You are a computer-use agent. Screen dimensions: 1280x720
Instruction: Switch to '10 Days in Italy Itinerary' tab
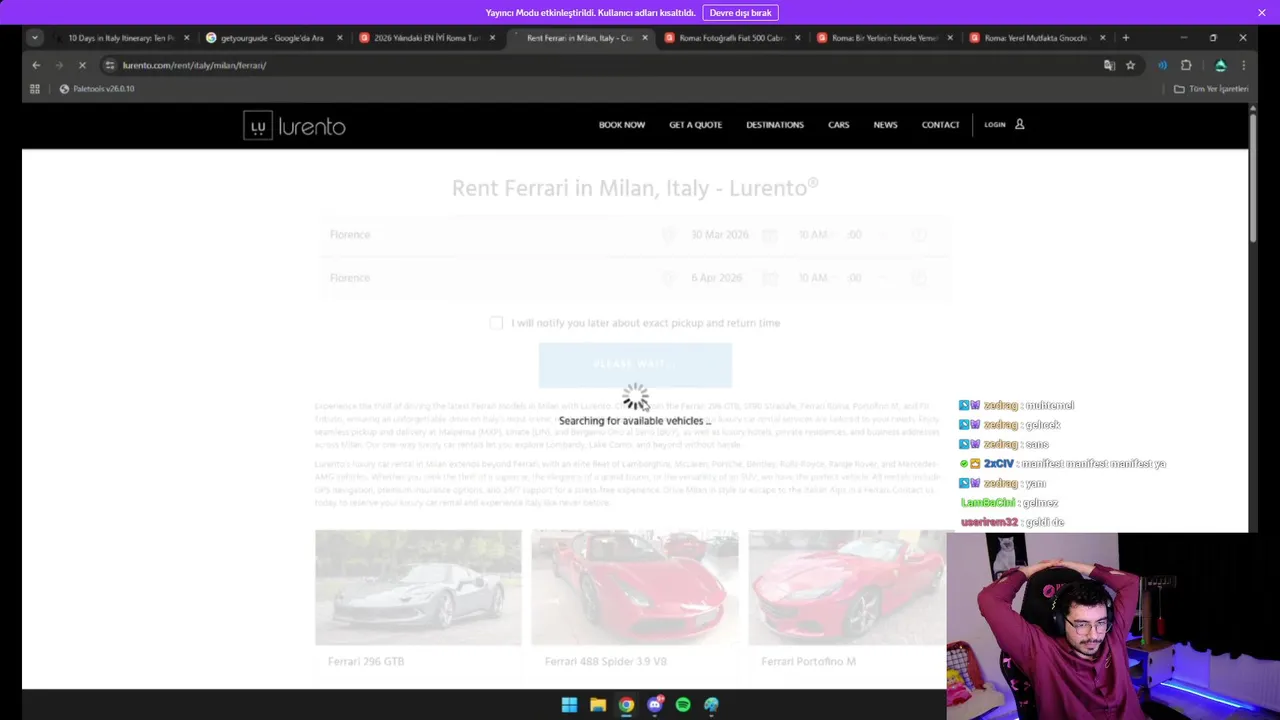tap(120, 38)
